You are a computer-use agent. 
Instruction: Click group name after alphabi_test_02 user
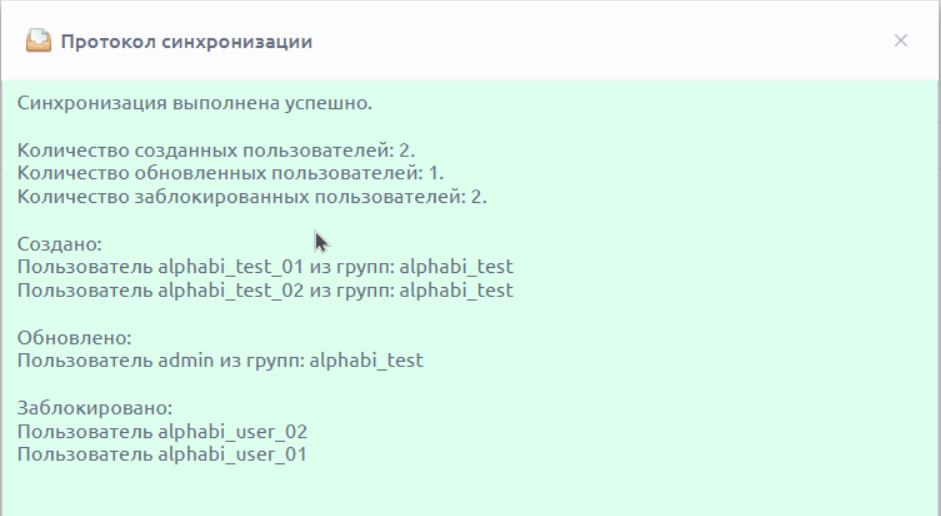point(456,290)
